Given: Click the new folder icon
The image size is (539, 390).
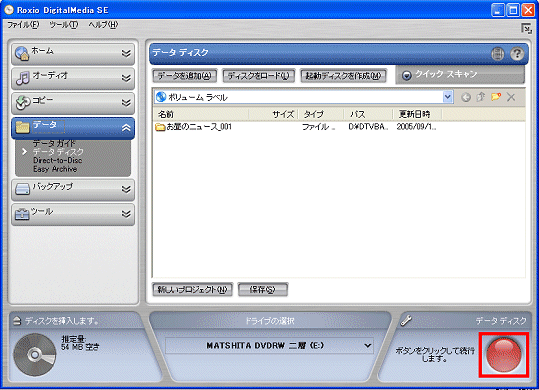Looking at the screenshot, I should (496, 97).
